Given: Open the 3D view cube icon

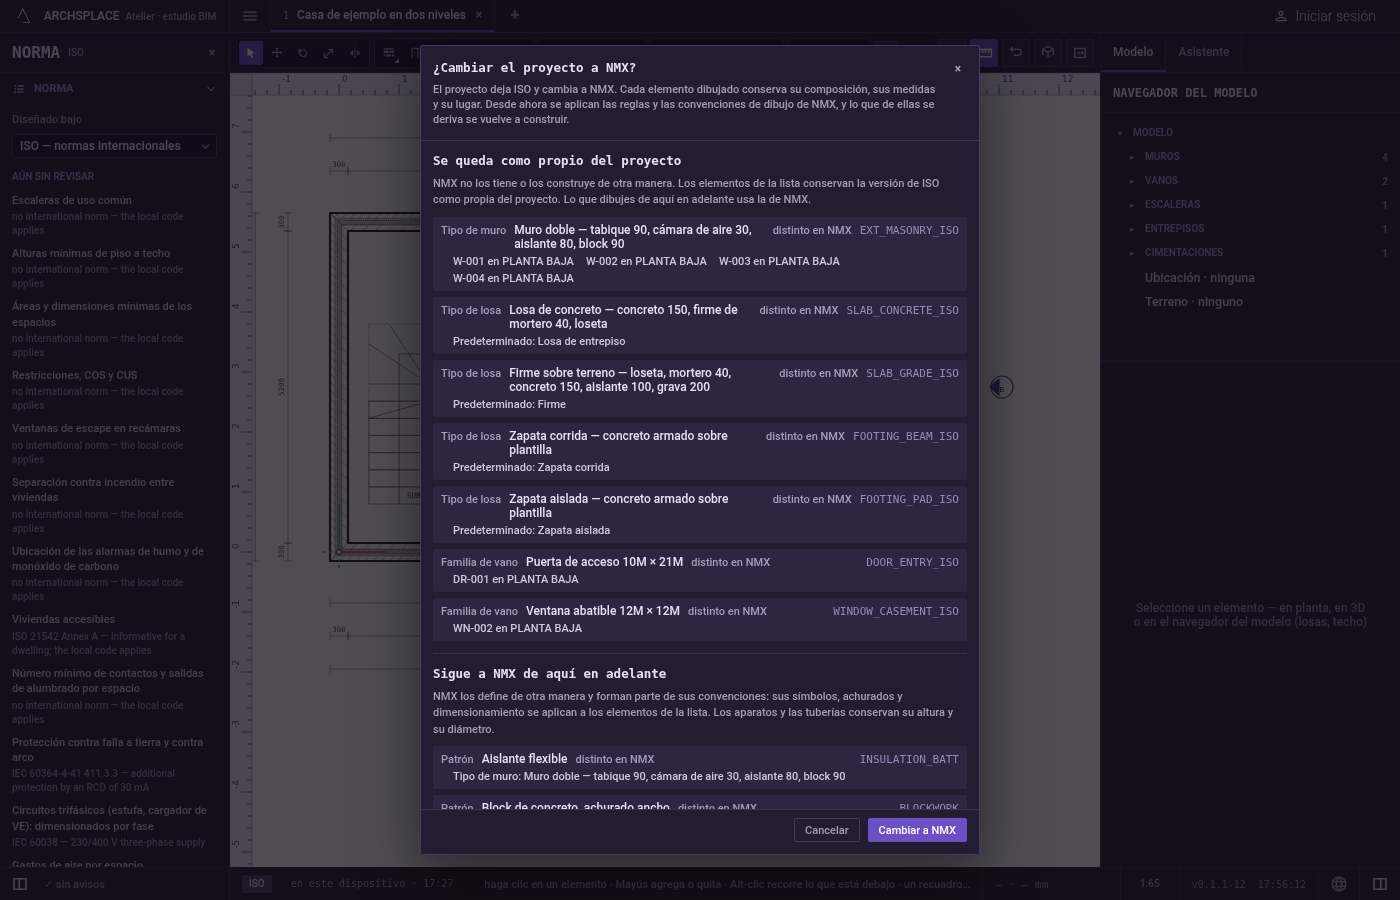Looking at the screenshot, I should click(x=1048, y=53).
